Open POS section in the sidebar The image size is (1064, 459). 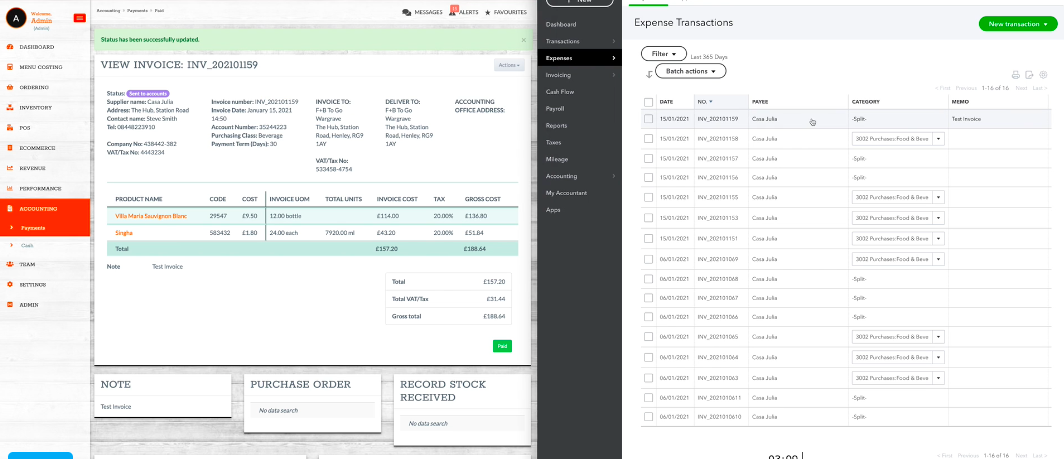click(24, 128)
